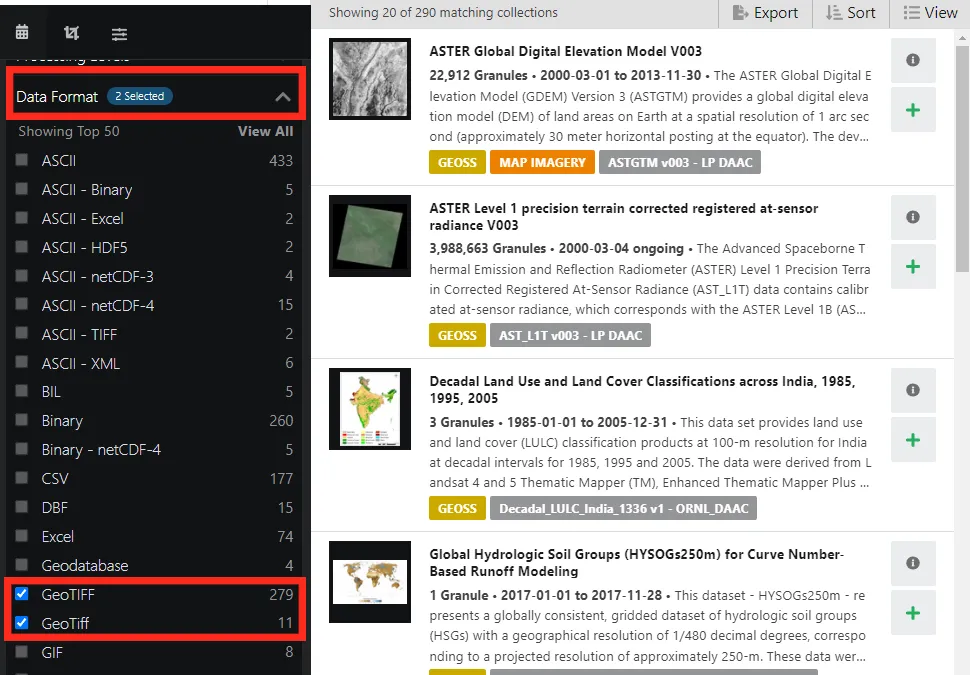Viewport: 970px width, 675px height.
Task: Click the MAP IMAGERY badge
Action: [x=542, y=161]
